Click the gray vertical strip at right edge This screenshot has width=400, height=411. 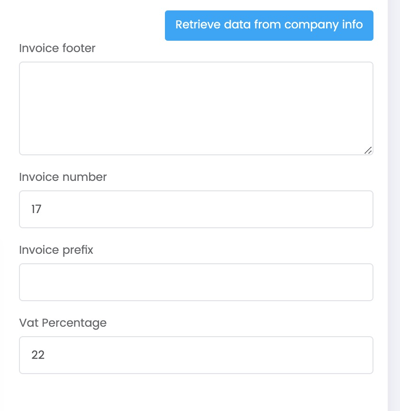coord(394,205)
